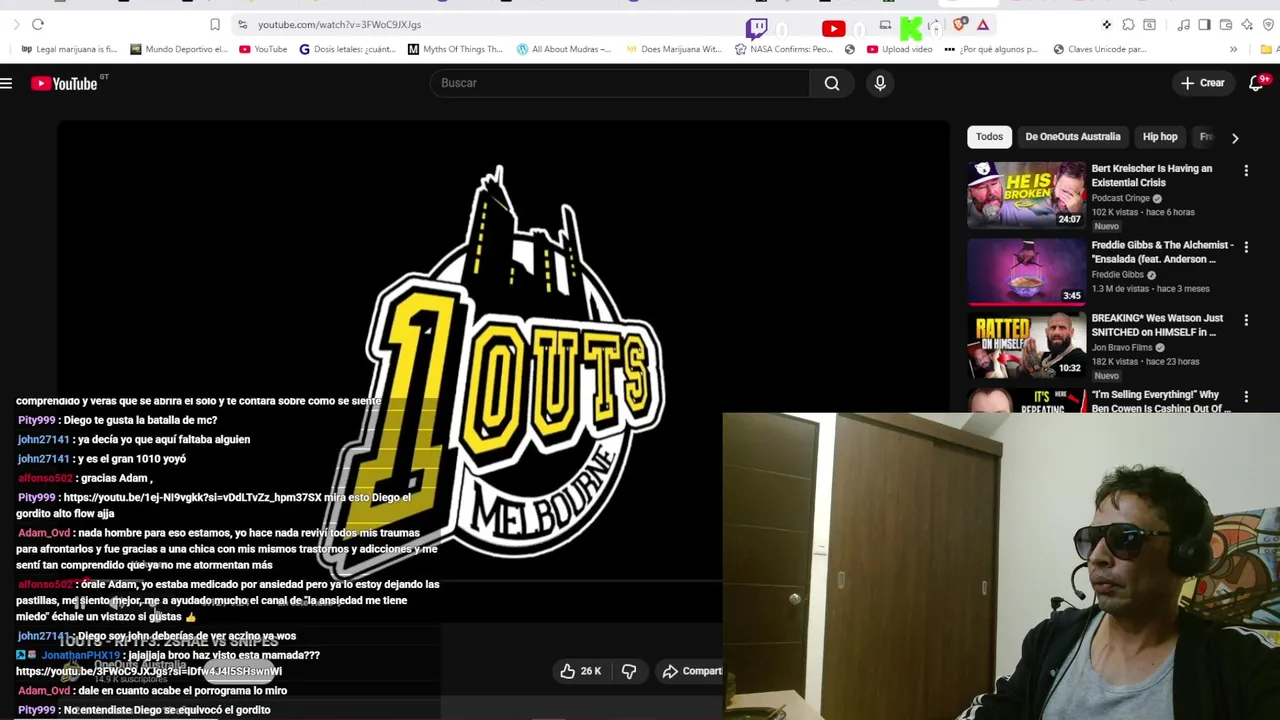Image resolution: width=1280 pixels, height=720 pixels.
Task: Bookmark this page using the bookmark icon
Action: [215, 24]
